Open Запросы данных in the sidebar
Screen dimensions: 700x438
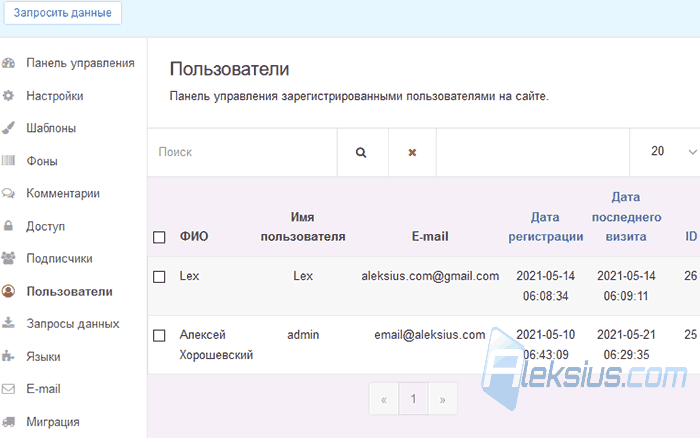click(x=73, y=324)
